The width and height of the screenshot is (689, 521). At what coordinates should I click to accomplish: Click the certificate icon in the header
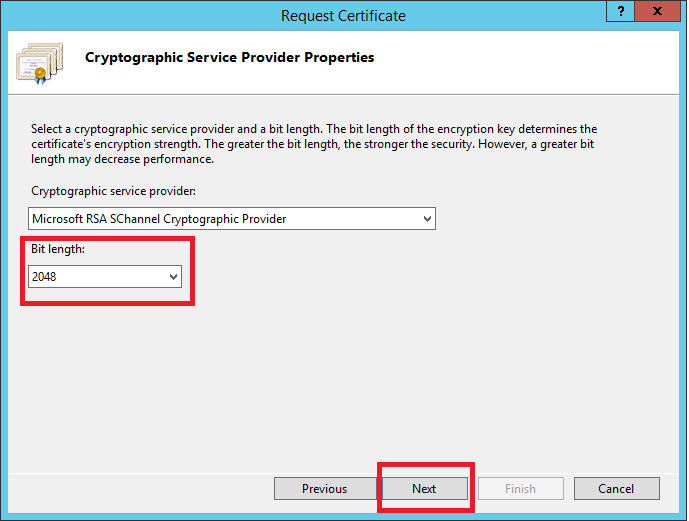coord(36,61)
